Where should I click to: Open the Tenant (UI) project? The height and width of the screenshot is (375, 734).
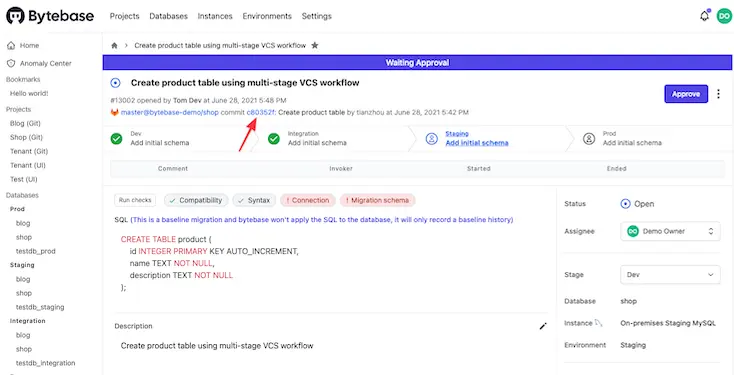(x=28, y=165)
